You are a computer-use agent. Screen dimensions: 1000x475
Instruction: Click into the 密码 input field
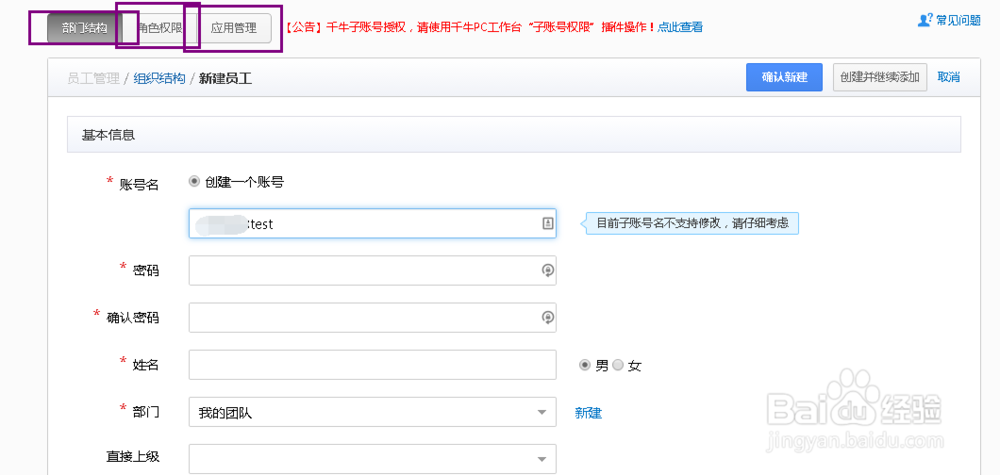click(x=362, y=270)
